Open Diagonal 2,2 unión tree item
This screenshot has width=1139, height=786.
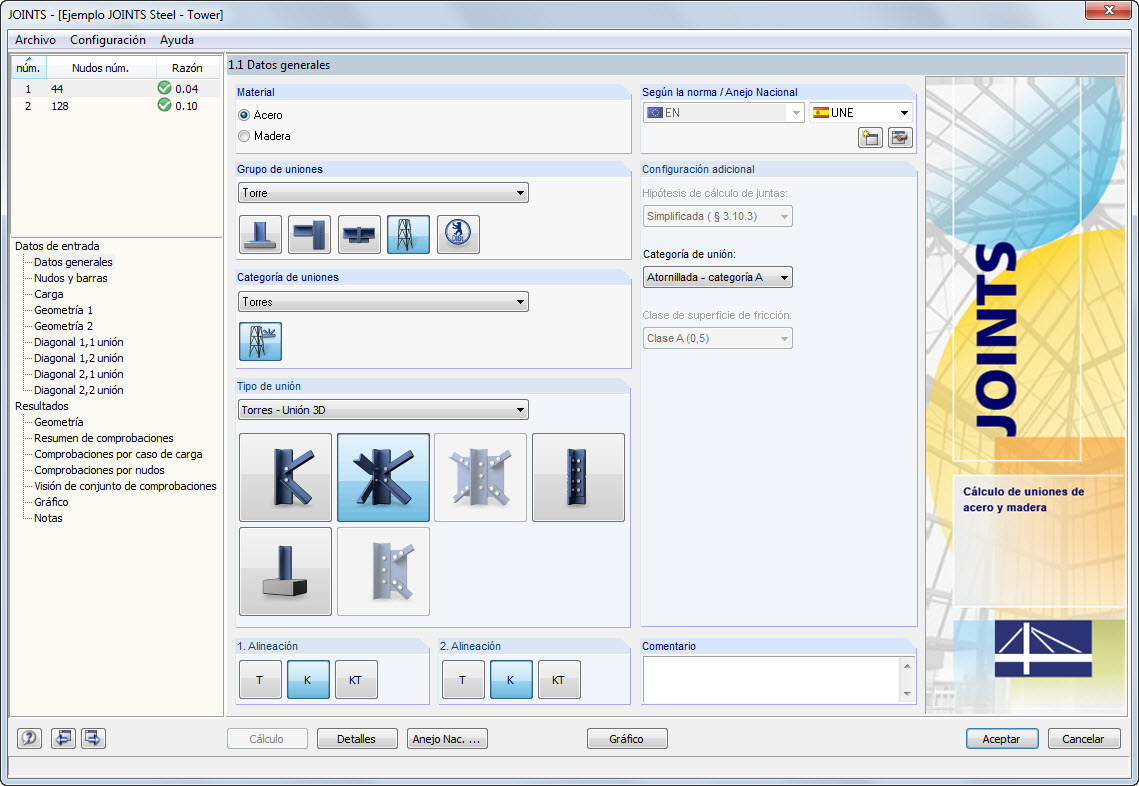(78, 390)
